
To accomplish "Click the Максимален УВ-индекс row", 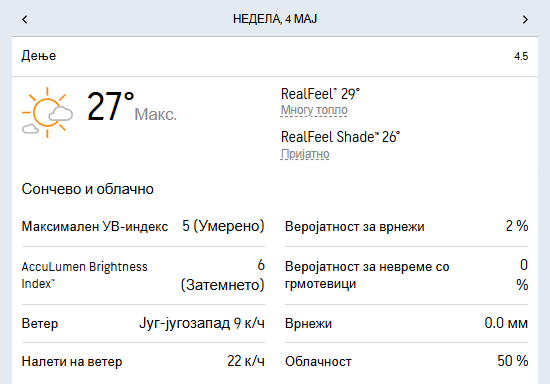I will coord(143,227).
